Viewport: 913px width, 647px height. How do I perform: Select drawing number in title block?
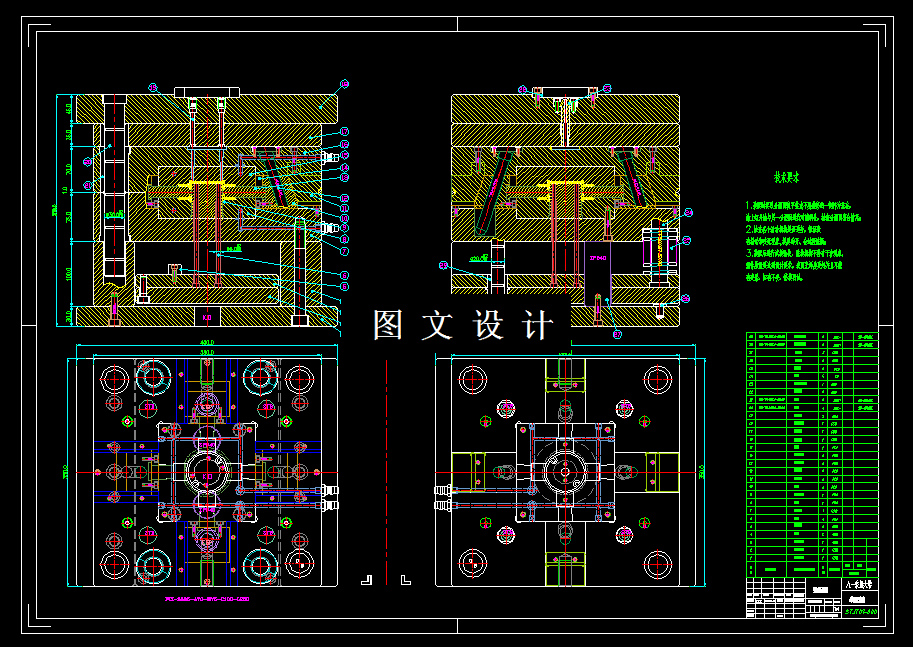[861, 611]
